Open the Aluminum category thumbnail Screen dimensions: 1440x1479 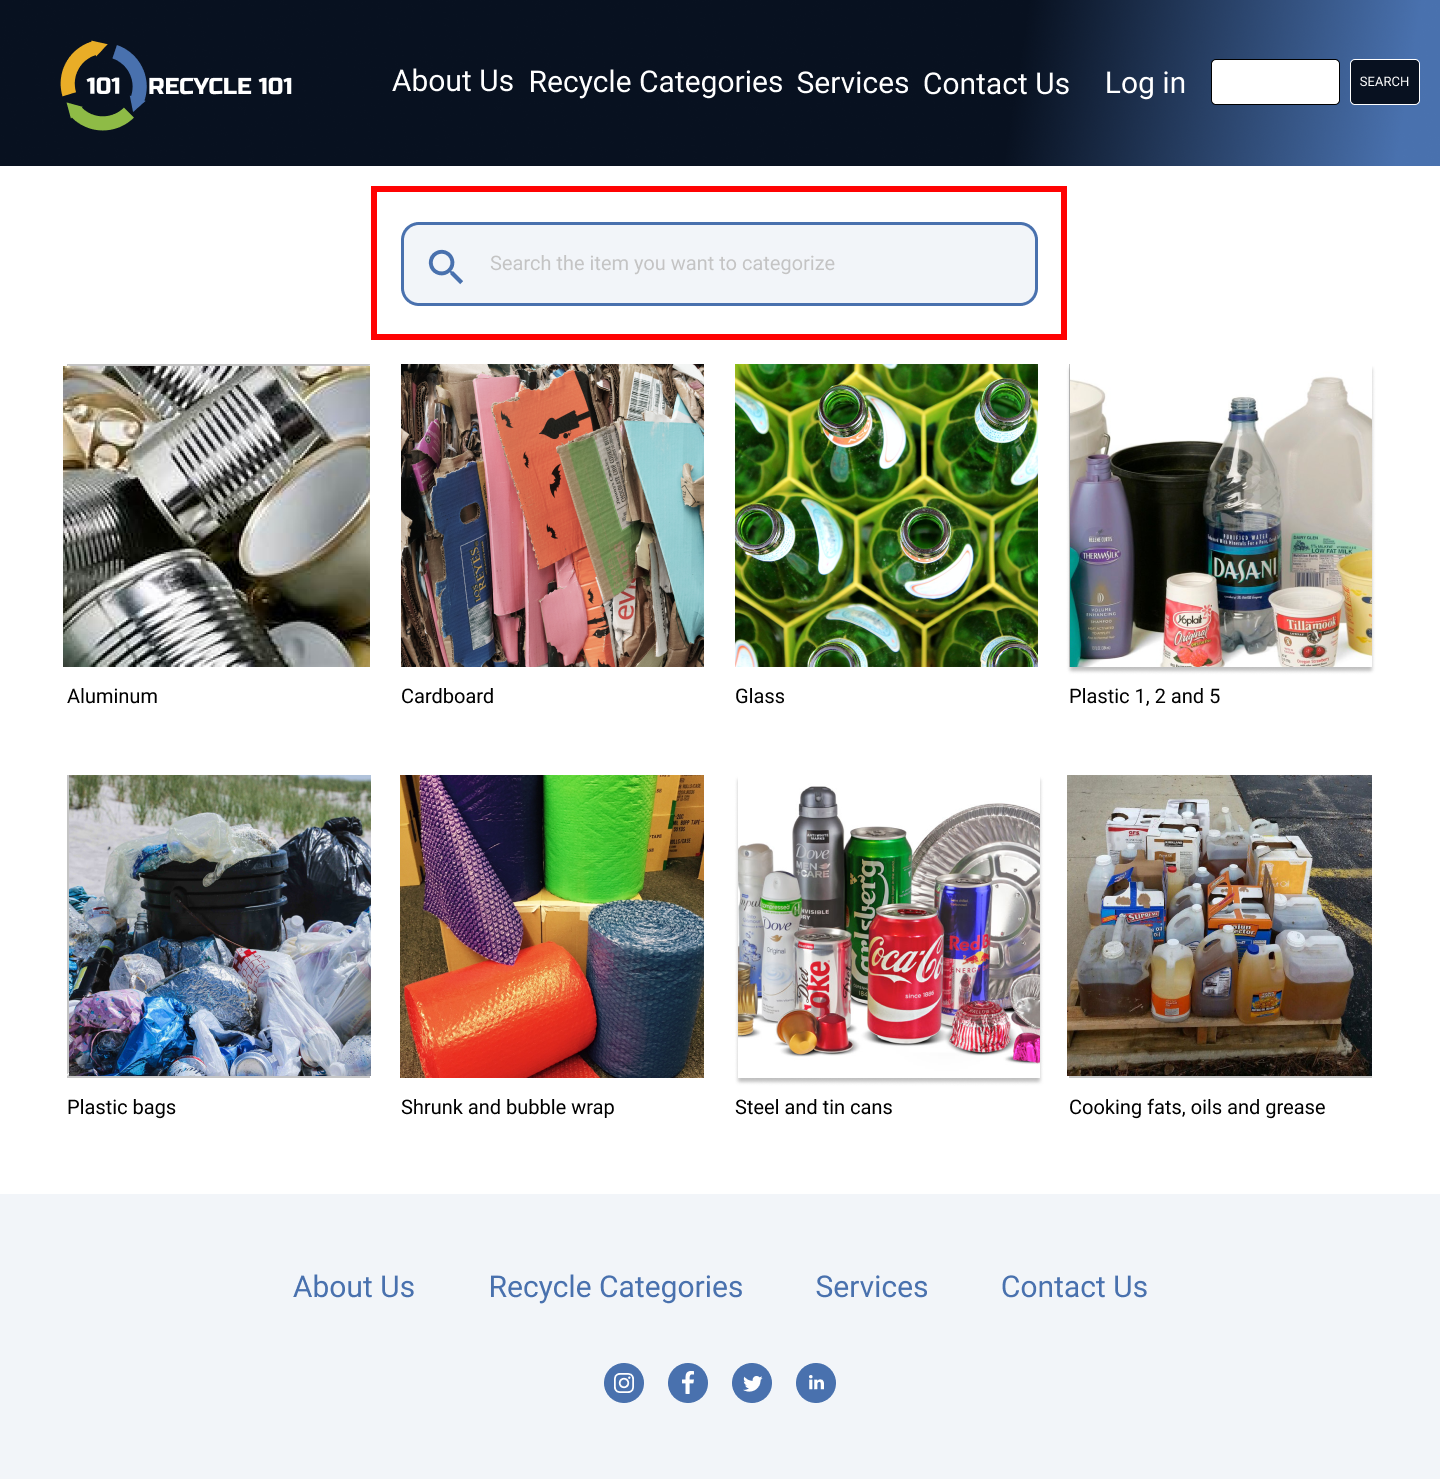tap(216, 516)
